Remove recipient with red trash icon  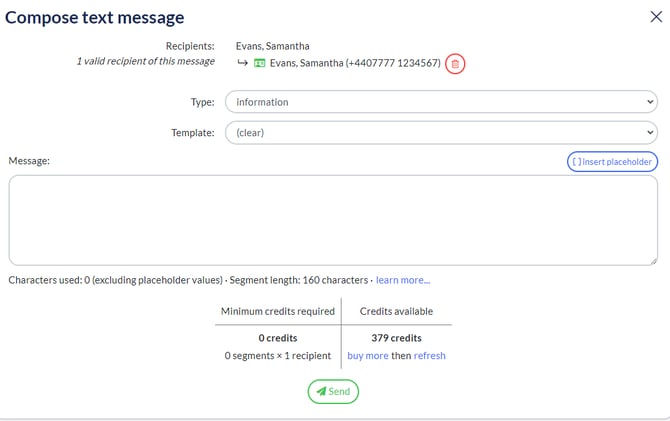[455, 64]
